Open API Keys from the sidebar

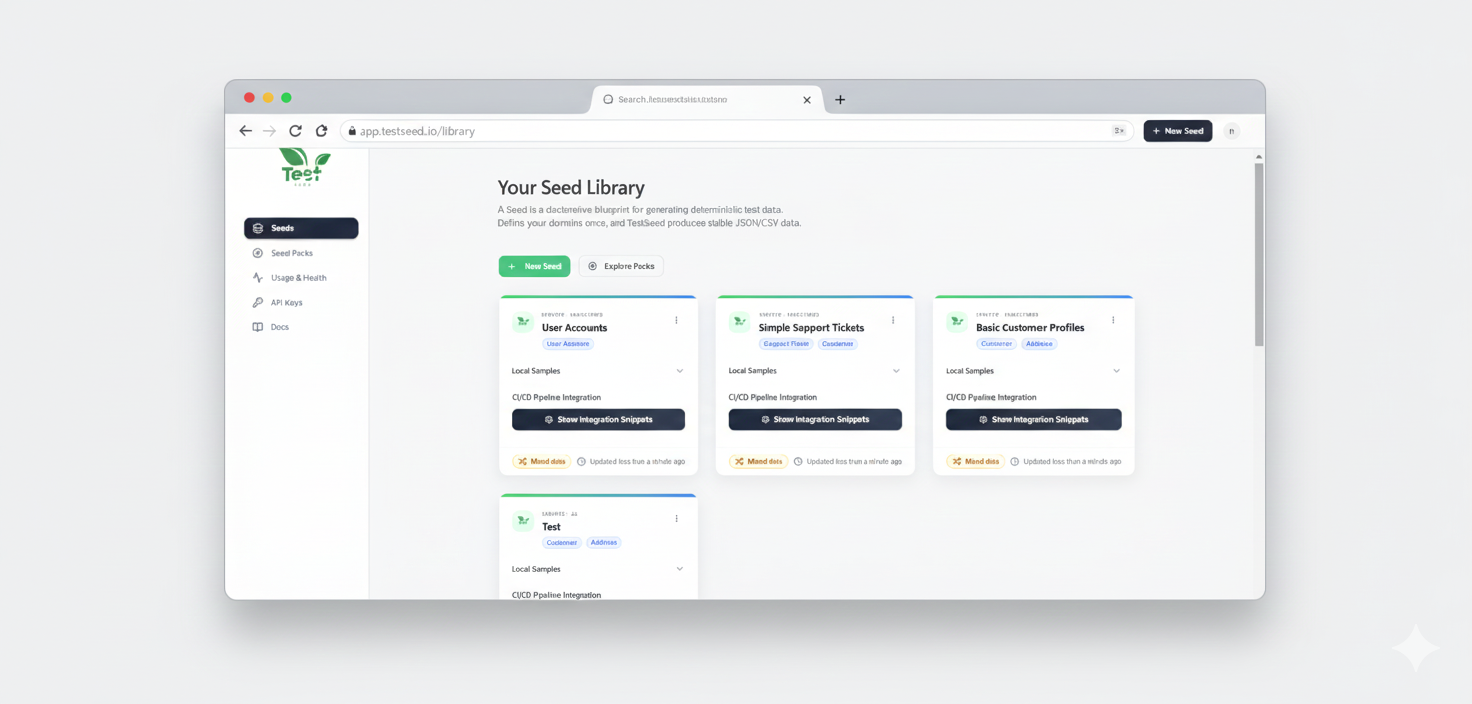tap(286, 302)
